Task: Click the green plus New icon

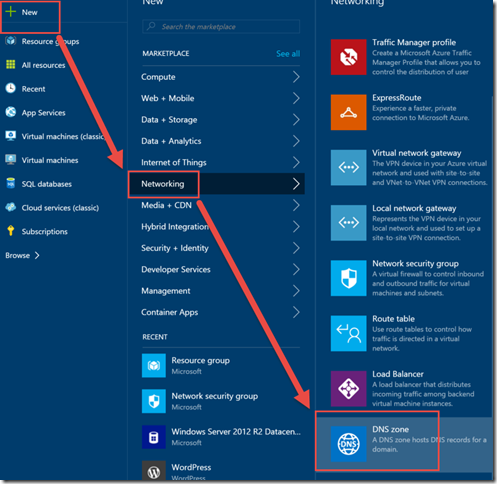Action: point(11,12)
